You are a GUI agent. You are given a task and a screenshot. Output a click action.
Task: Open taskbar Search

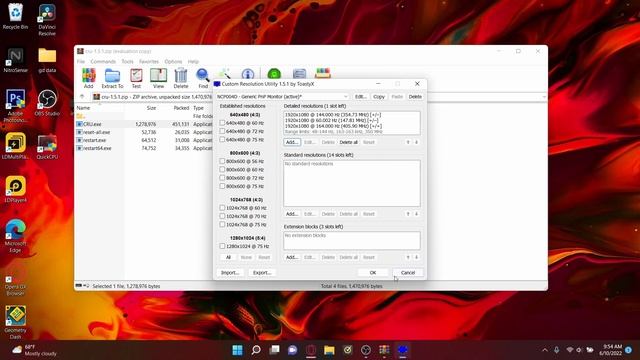click(x=256, y=350)
